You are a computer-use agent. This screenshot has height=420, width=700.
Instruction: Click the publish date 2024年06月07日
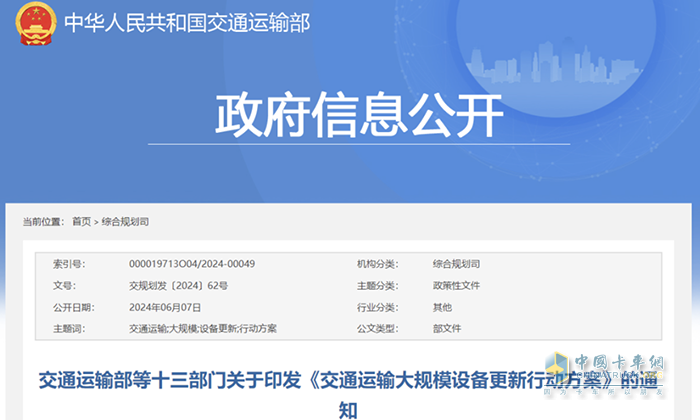pyautogui.click(x=165, y=307)
